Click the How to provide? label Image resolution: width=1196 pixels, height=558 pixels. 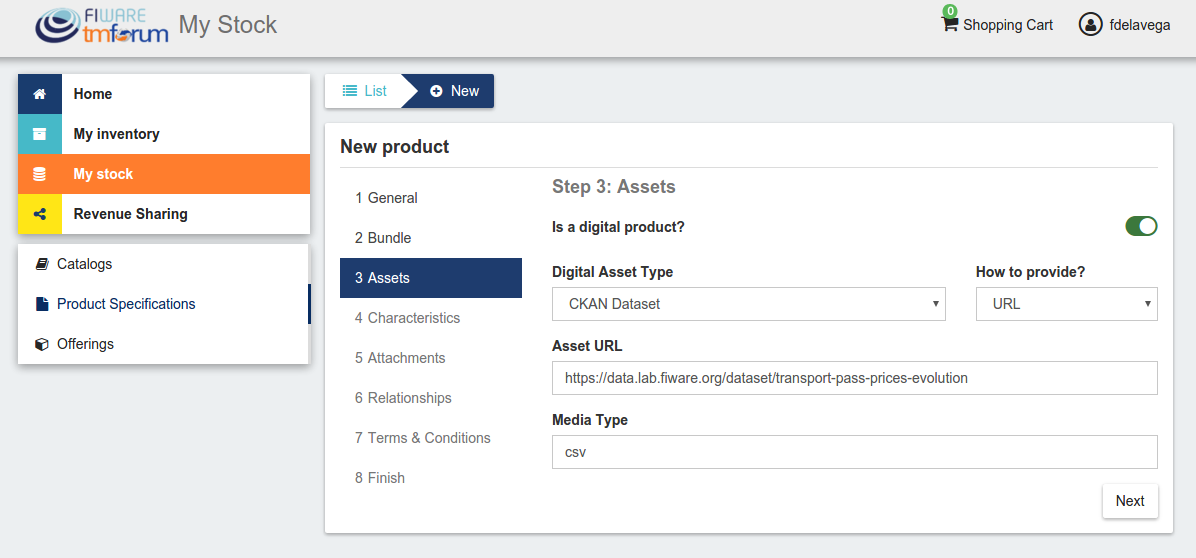point(1030,272)
